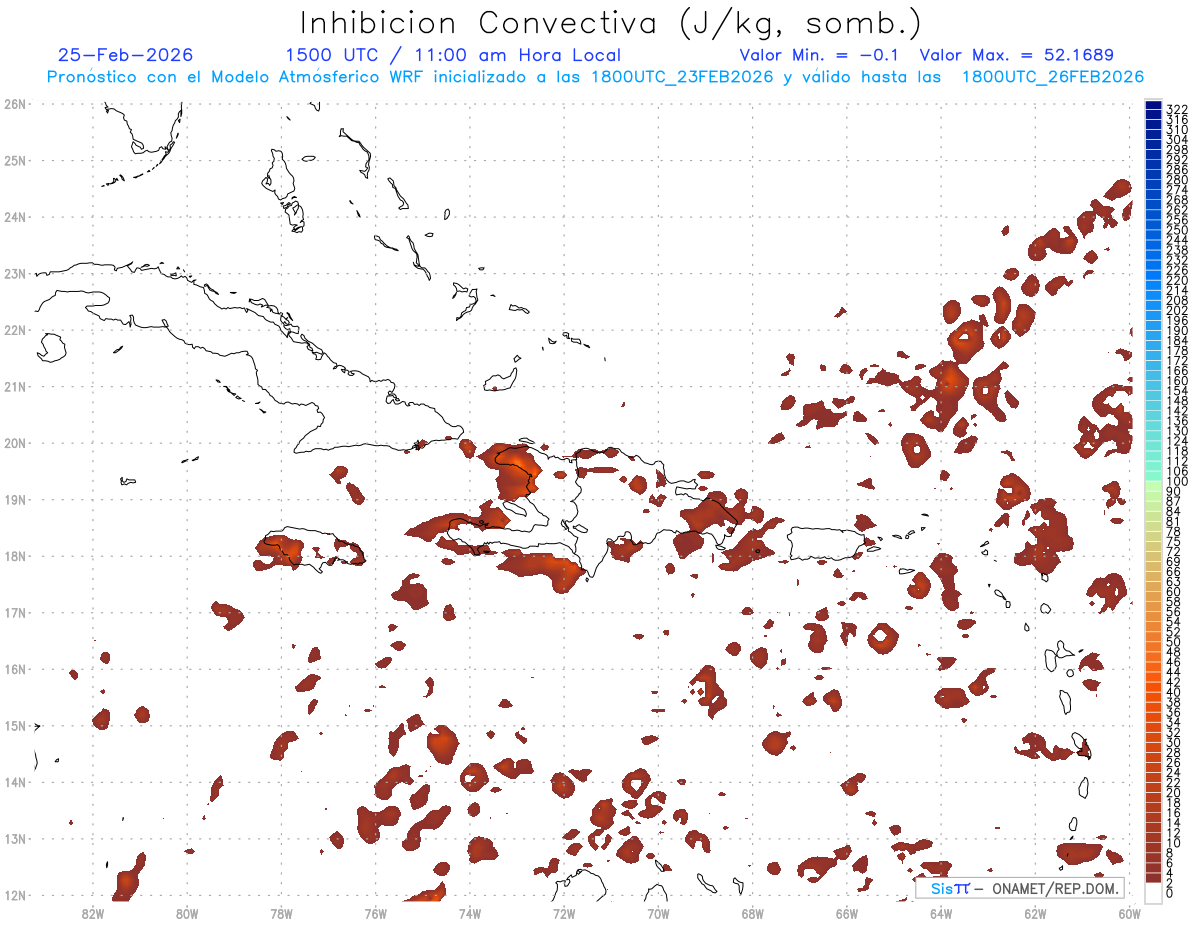Click the '22N' latitude label
The height and width of the screenshot is (927, 1200).
click(15, 330)
